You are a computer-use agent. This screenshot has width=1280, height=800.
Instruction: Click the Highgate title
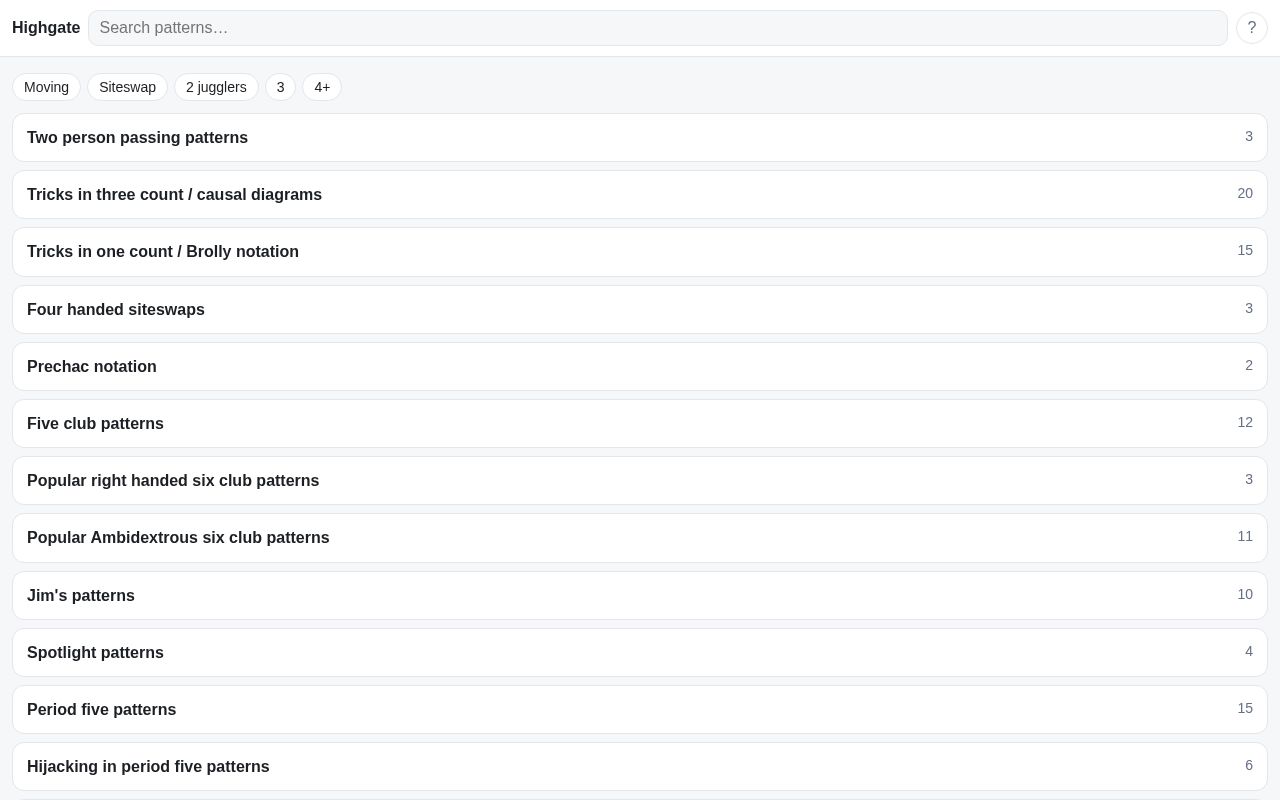[x=46, y=28]
